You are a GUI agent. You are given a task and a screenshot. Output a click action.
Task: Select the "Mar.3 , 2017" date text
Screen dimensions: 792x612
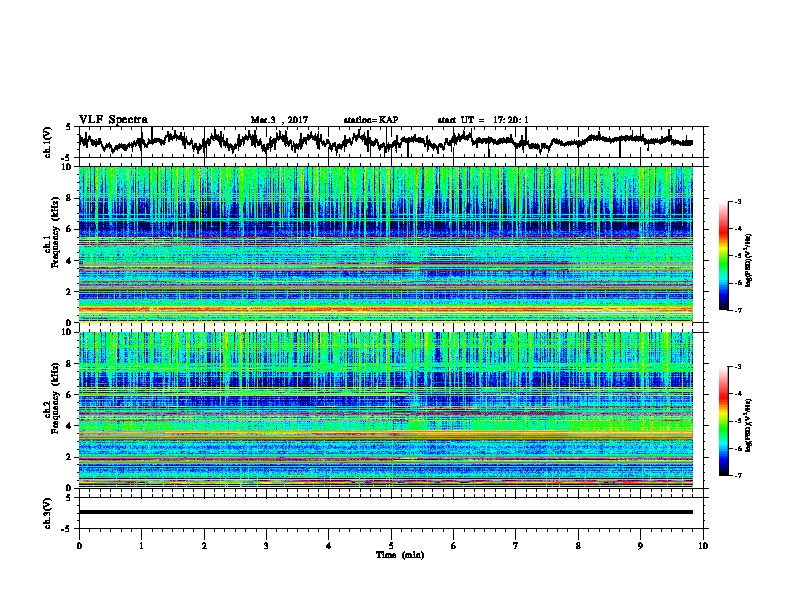pos(279,120)
